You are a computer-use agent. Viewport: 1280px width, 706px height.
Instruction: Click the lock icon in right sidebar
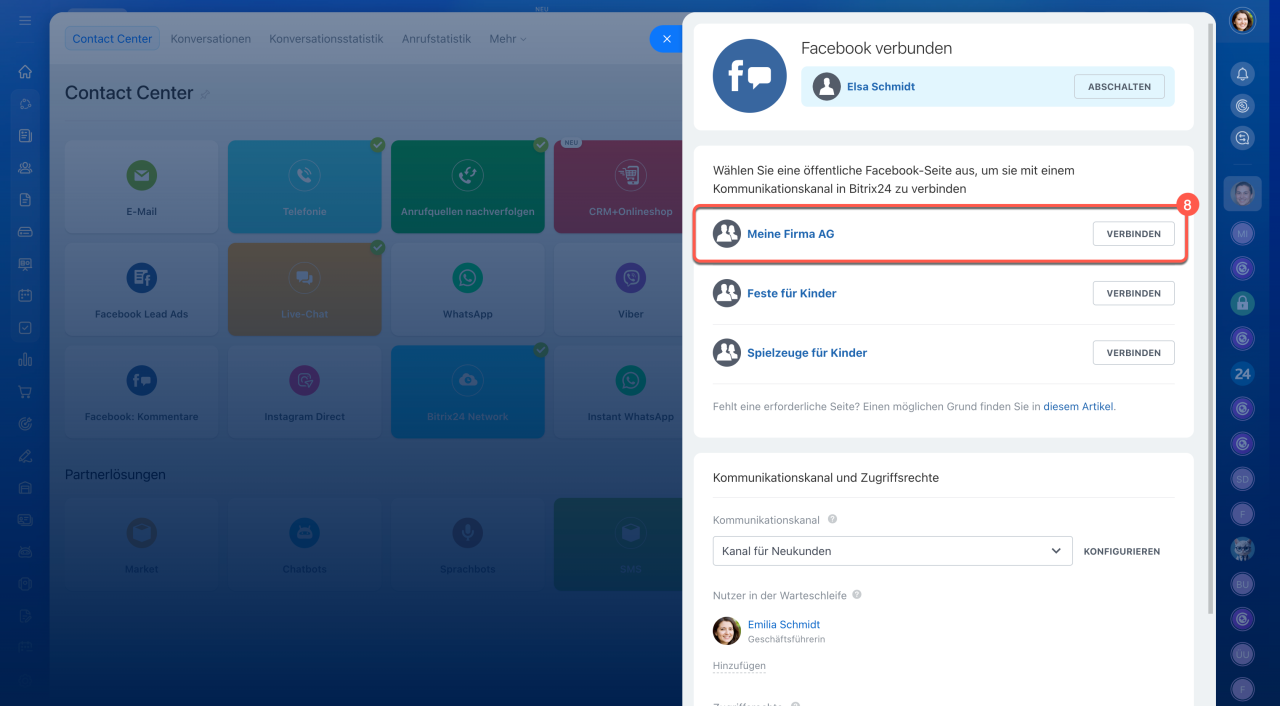(x=1242, y=302)
